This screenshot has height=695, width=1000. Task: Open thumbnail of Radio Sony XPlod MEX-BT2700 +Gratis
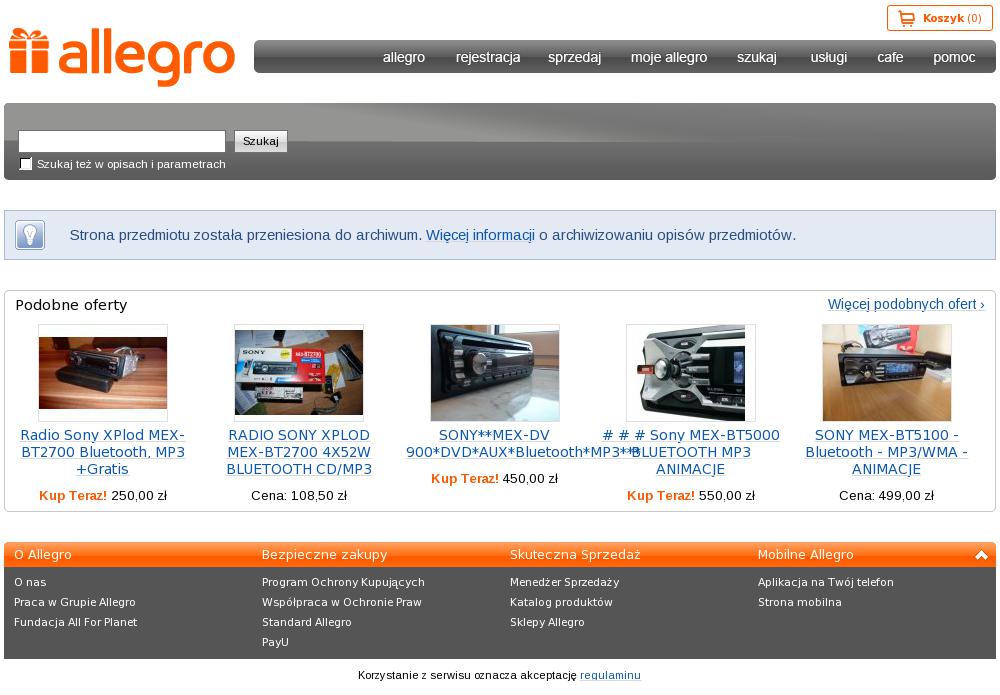pyautogui.click(x=103, y=372)
